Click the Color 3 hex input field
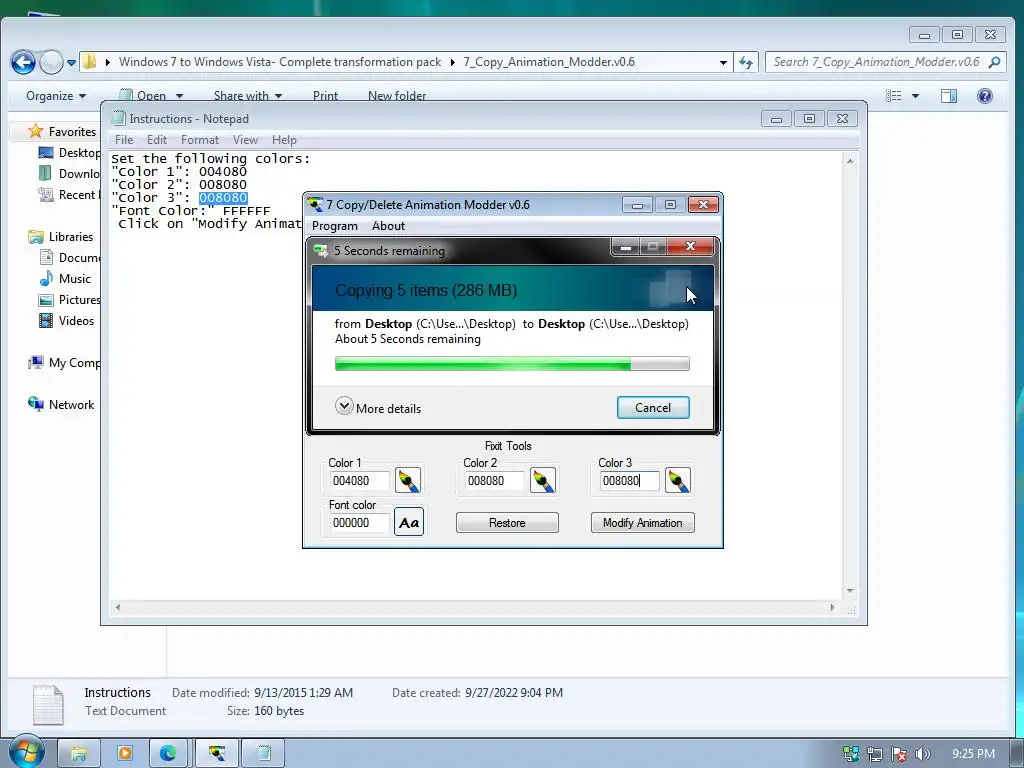 click(x=630, y=481)
